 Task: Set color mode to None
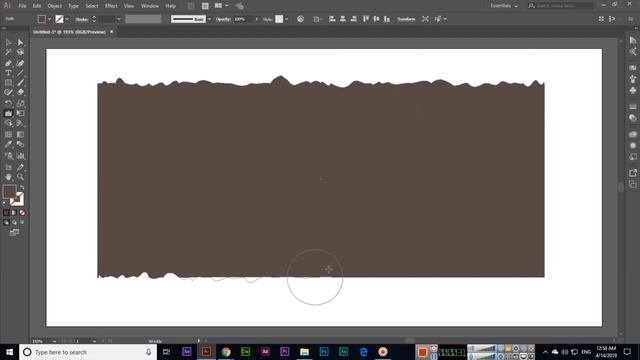22,213
